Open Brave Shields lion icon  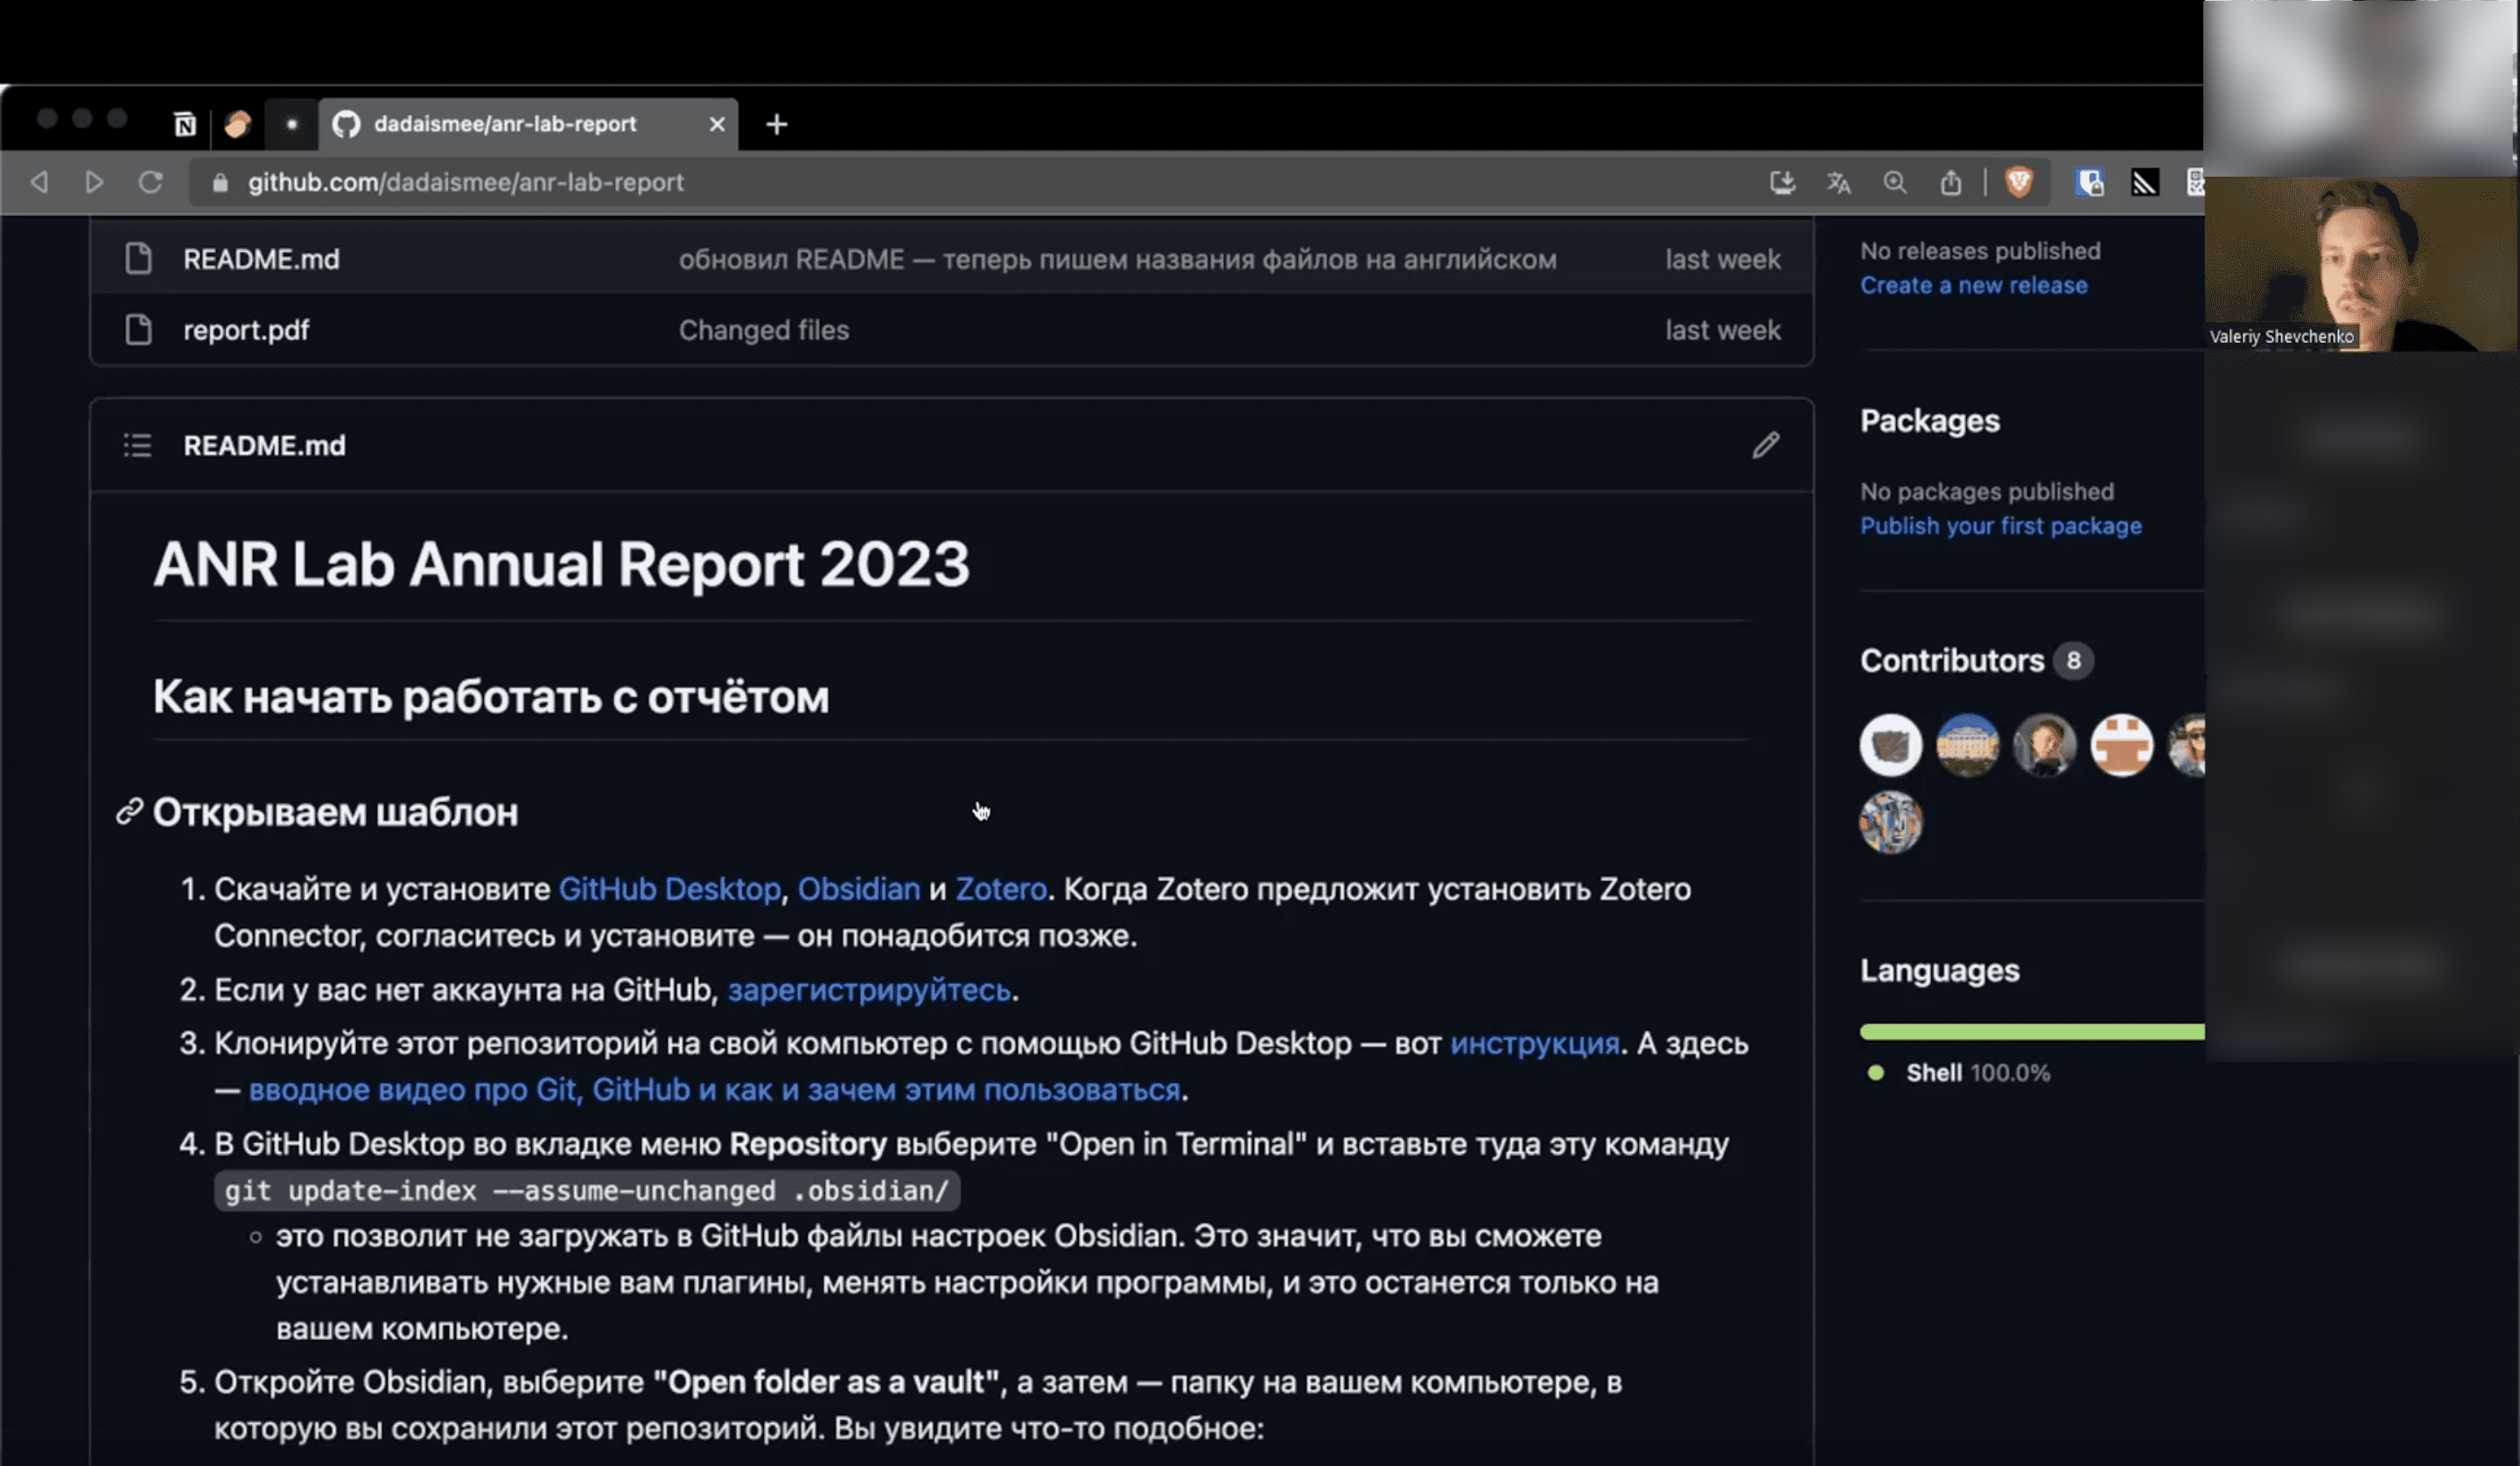click(2019, 182)
